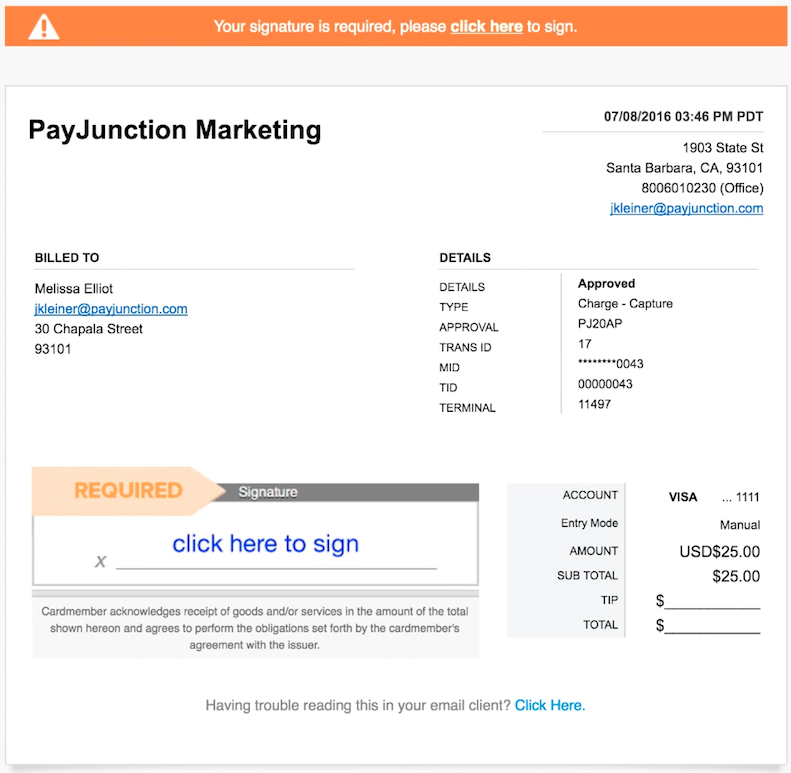Select '30 Chapala Street' address text
Image resolution: width=791 pixels, height=773 pixels.
point(88,328)
